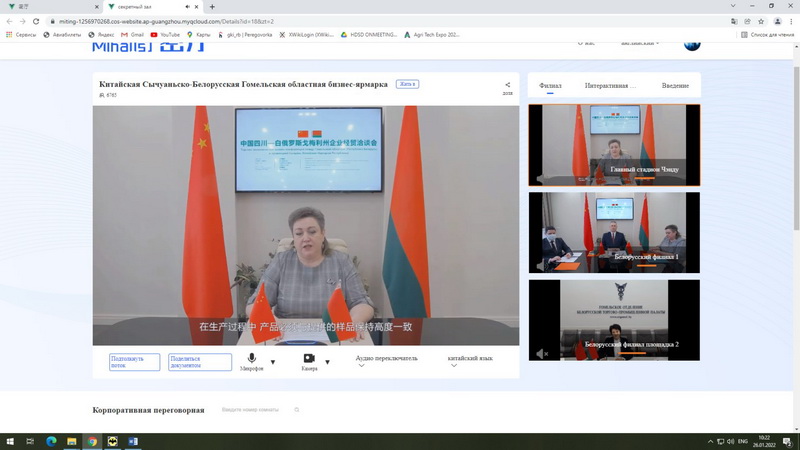
Task: Switch to the Интерактивная tab
Action: [x=610, y=86]
